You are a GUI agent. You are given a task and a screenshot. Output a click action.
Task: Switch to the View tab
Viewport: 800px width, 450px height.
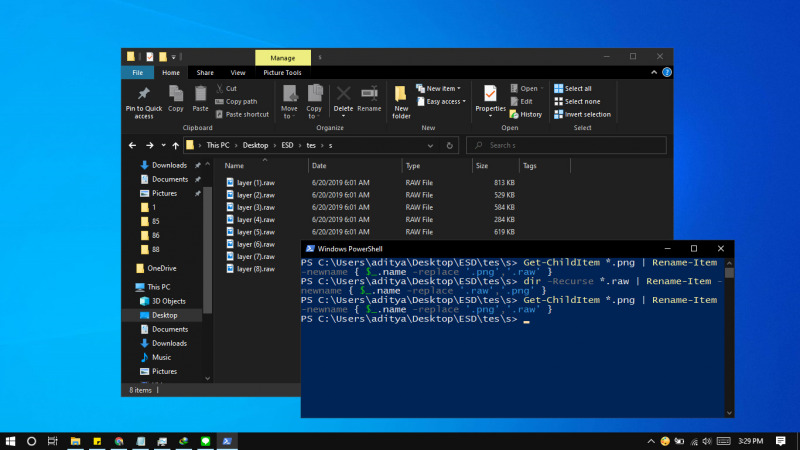click(238, 72)
